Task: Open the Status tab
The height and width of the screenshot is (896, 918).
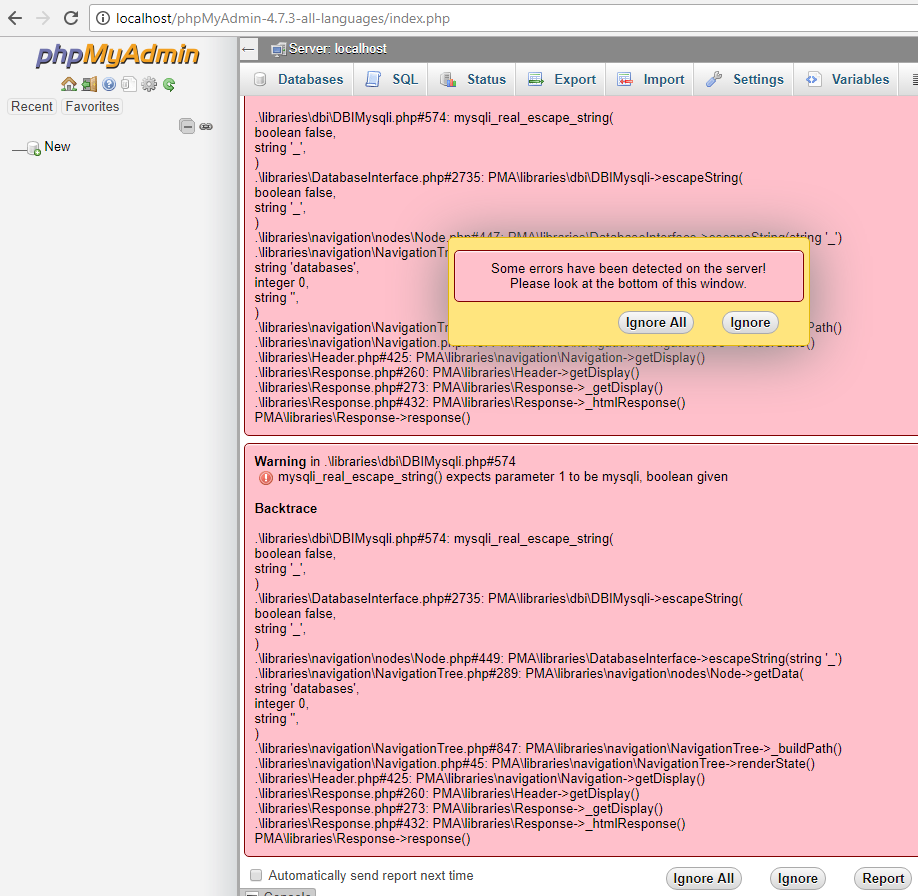Action: (473, 80)
